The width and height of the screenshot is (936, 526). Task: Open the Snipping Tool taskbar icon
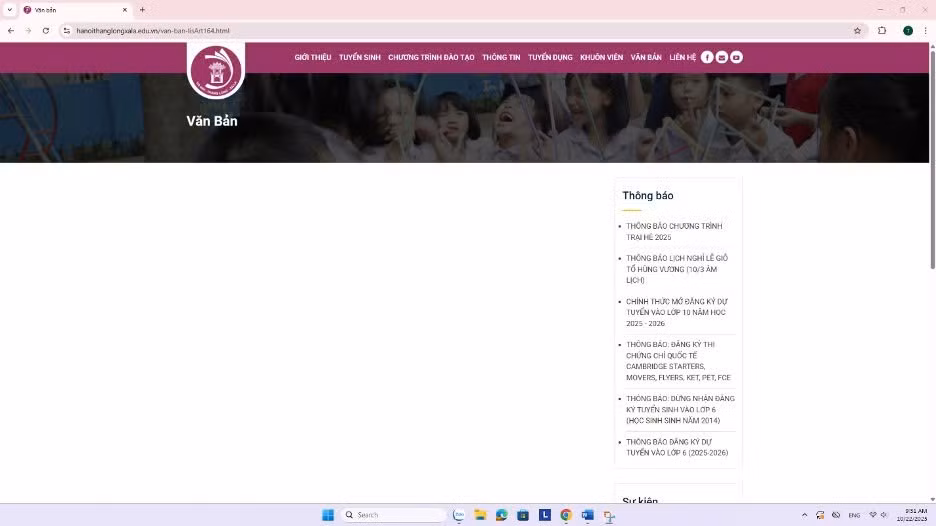click(609, 516)
